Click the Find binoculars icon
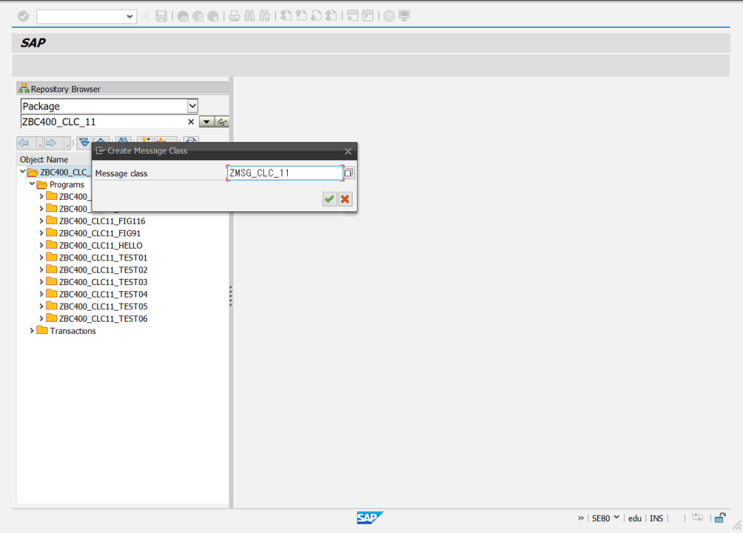 (x=250, y=16)
